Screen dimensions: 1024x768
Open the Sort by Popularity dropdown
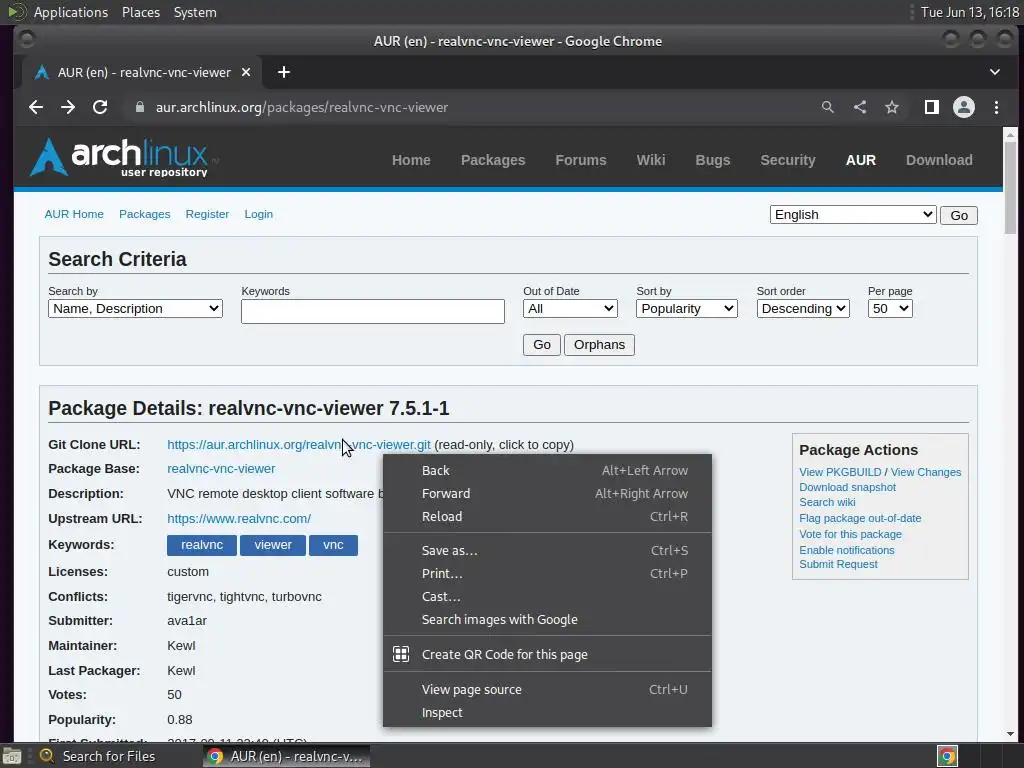(x=686, y=308)
